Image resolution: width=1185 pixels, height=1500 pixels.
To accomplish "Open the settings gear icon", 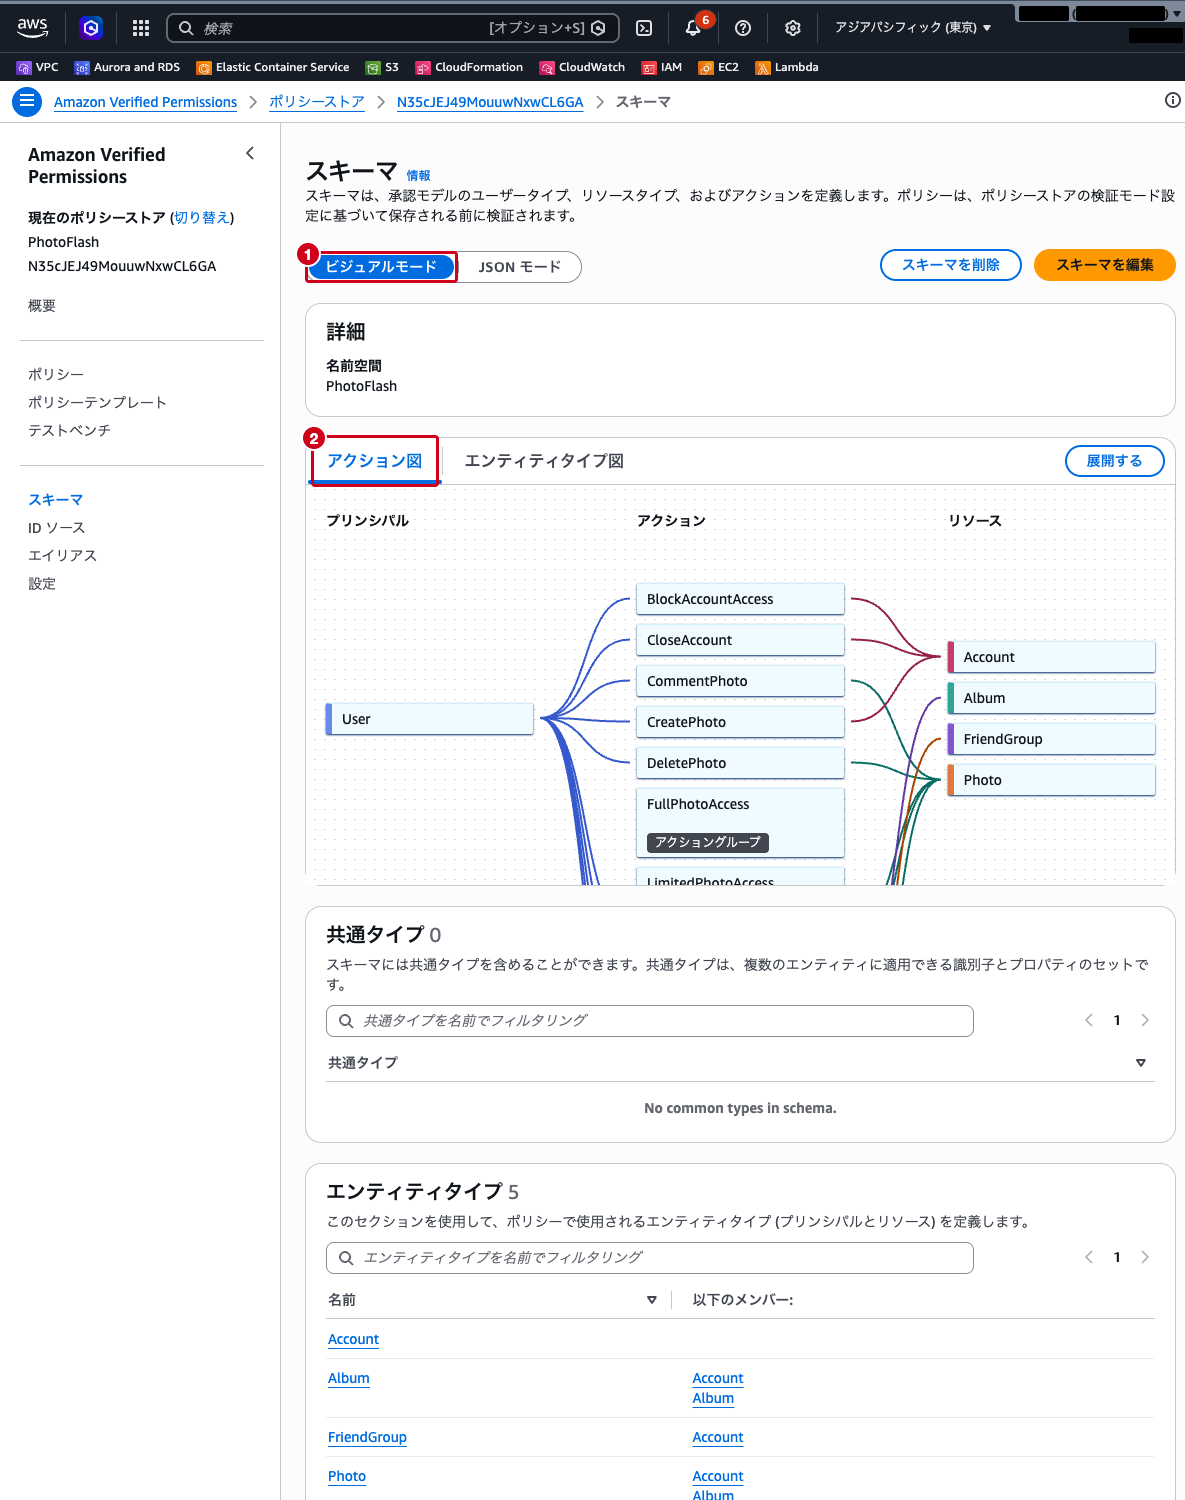I will point(793,28).
